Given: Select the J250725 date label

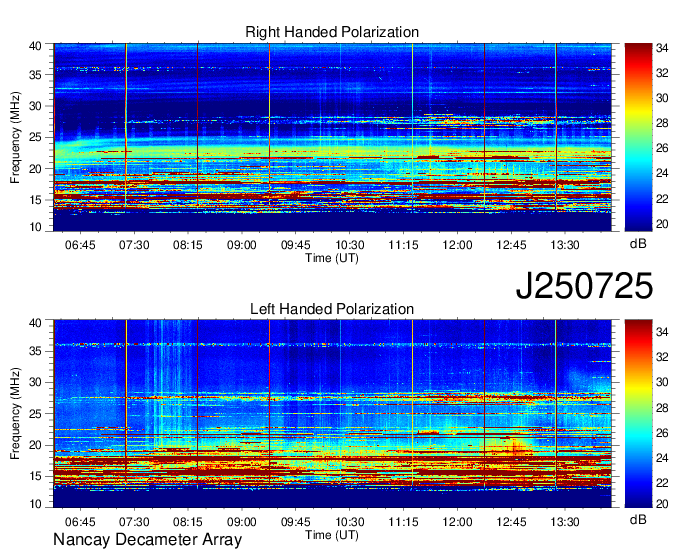Looking at the screenshot, I should click(584, 286).
